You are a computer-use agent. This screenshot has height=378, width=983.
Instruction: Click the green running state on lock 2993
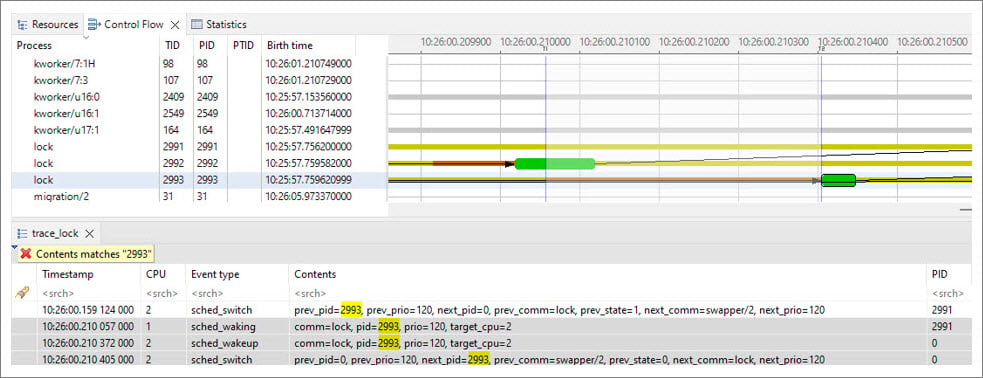tap(838, 181)
